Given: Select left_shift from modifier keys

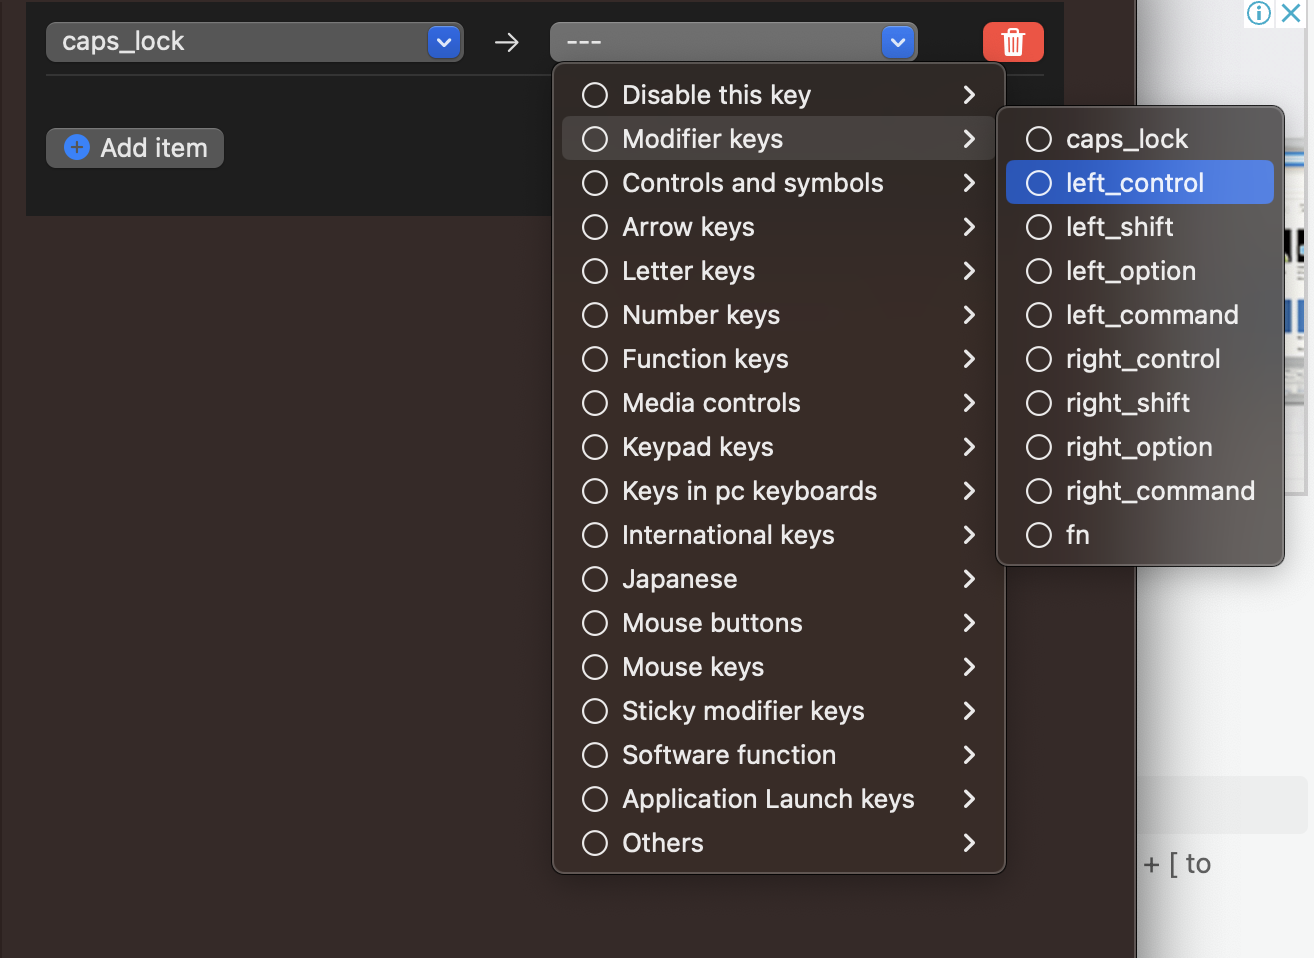Looking at the screenshot, I should pyautogui.click(x=1119, y=227).
